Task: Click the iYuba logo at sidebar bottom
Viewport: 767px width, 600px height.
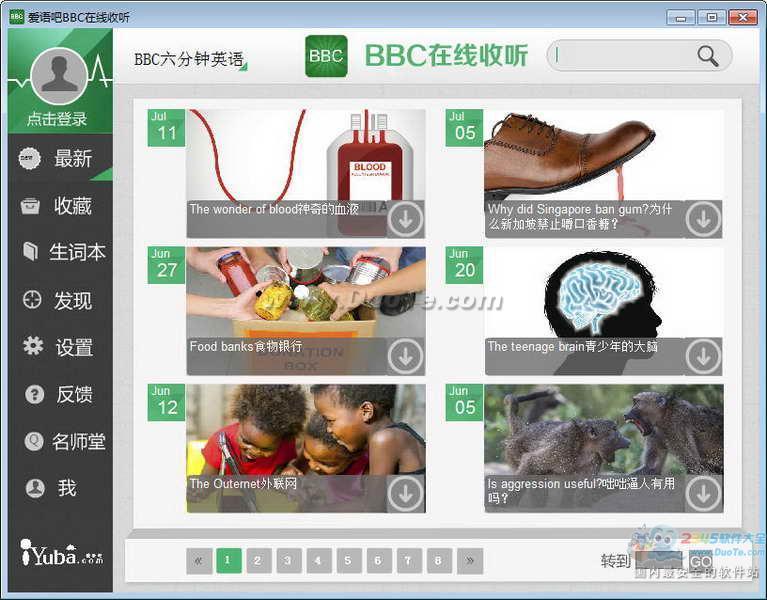Action: click(x=62, y=553)
